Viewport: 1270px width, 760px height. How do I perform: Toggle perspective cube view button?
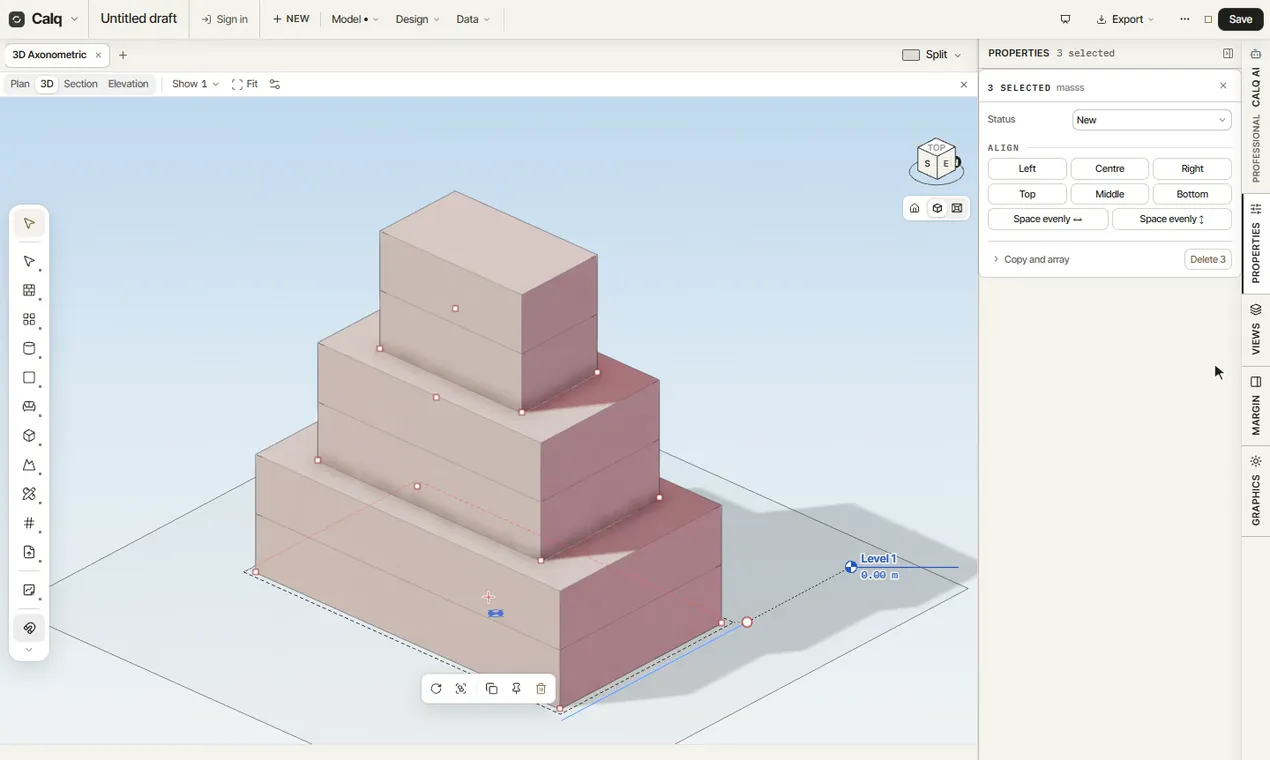937,208
